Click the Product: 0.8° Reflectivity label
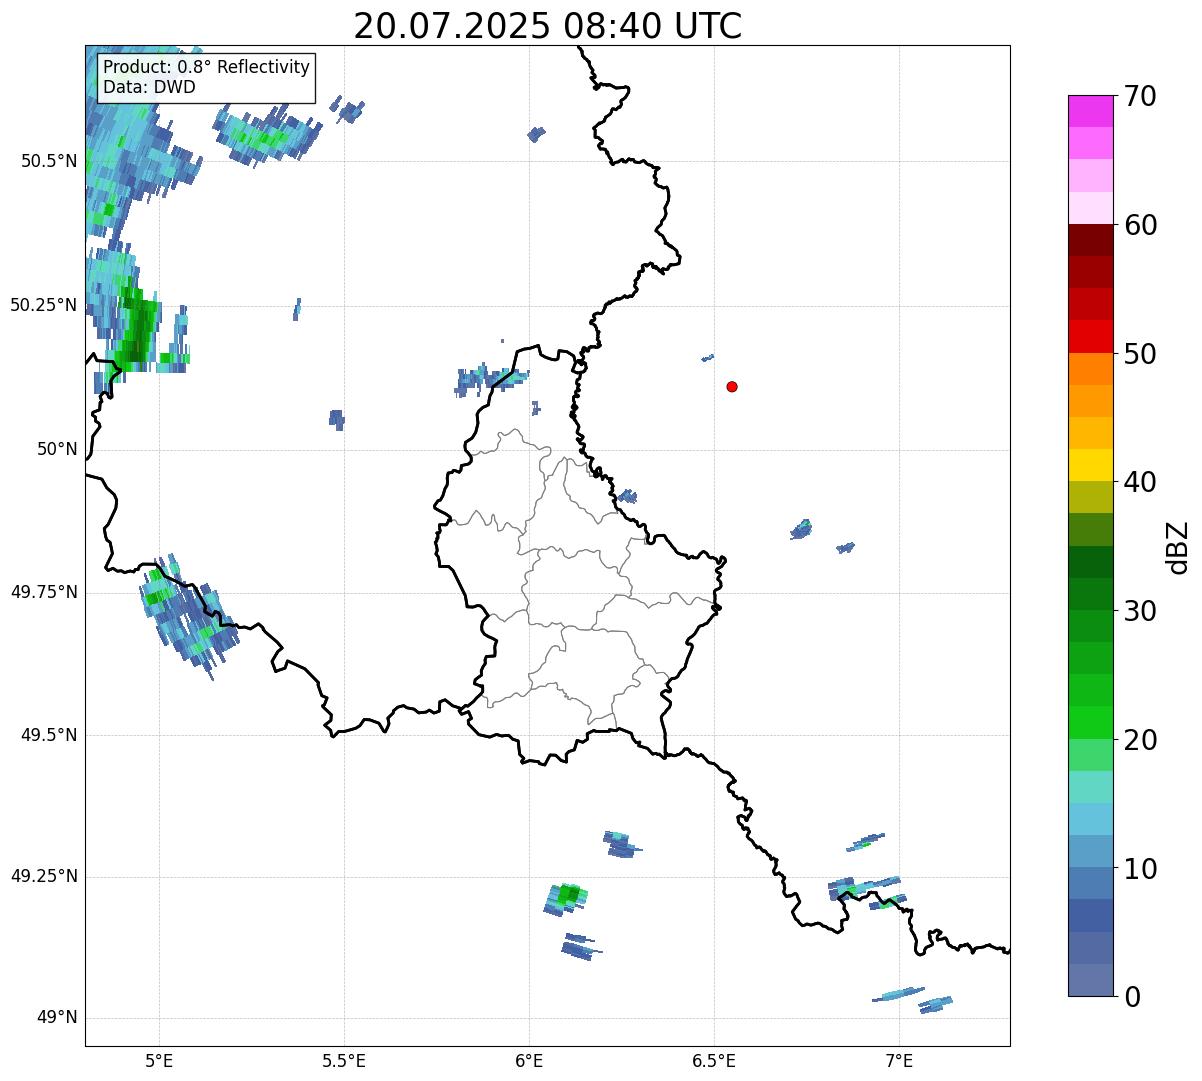The height and width of the screenshot is (1081, 1202). click(x=207, y=67)
